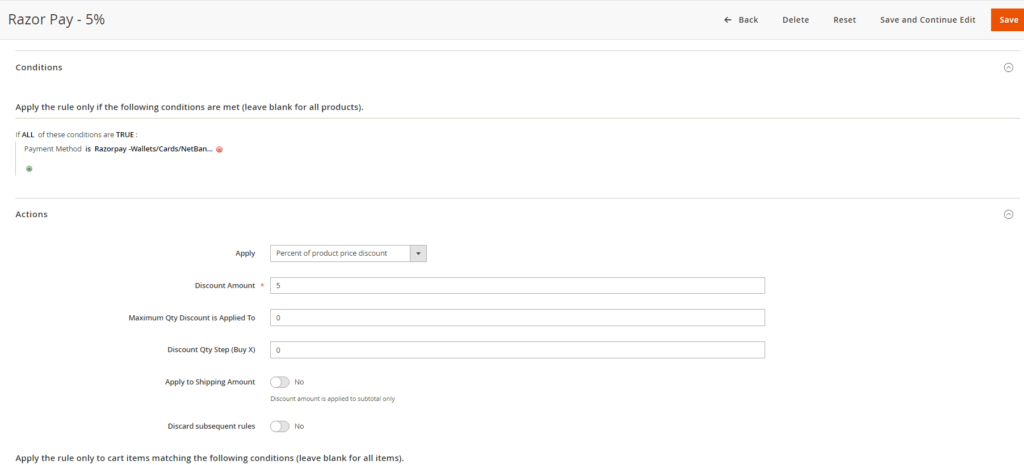Reset the form changes

point(844,20)
